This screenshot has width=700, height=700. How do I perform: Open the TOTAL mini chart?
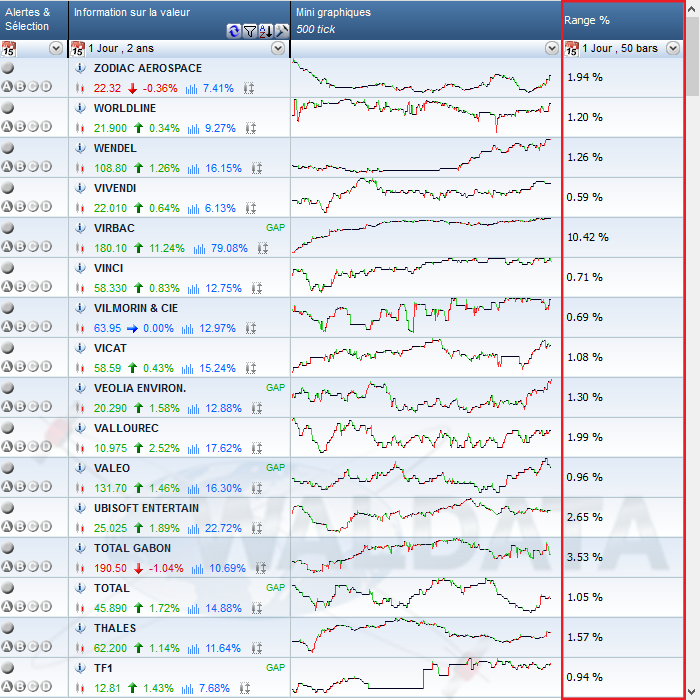pyautogui.click(x=422, y=597)
